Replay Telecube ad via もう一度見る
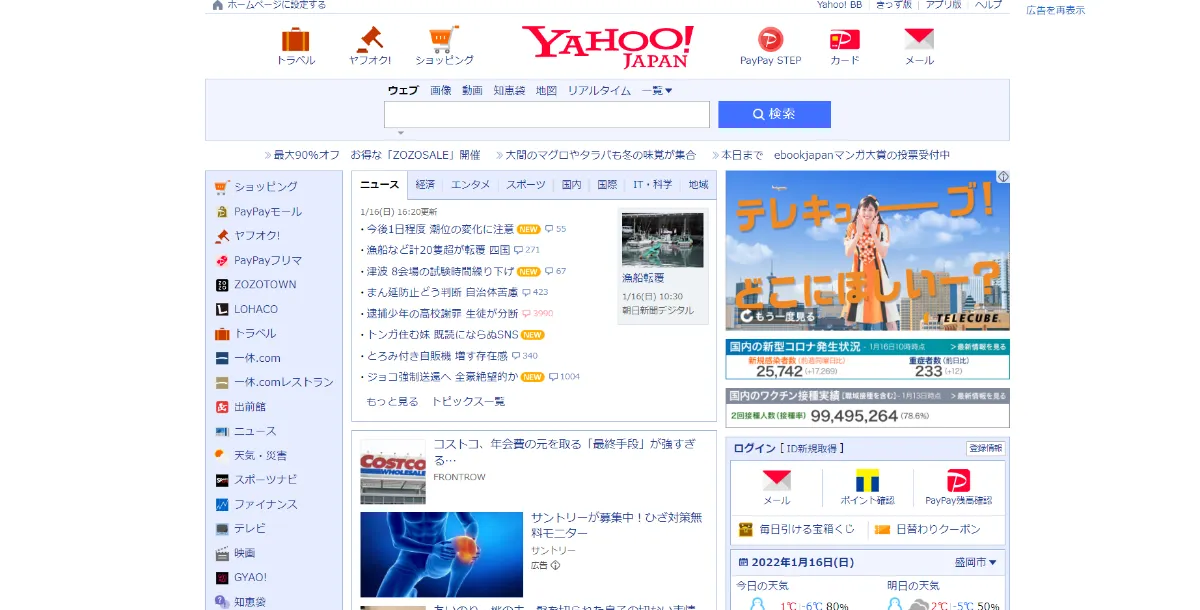The height and width of the screenshot is (610, 1200). click(x=778, y=317)
